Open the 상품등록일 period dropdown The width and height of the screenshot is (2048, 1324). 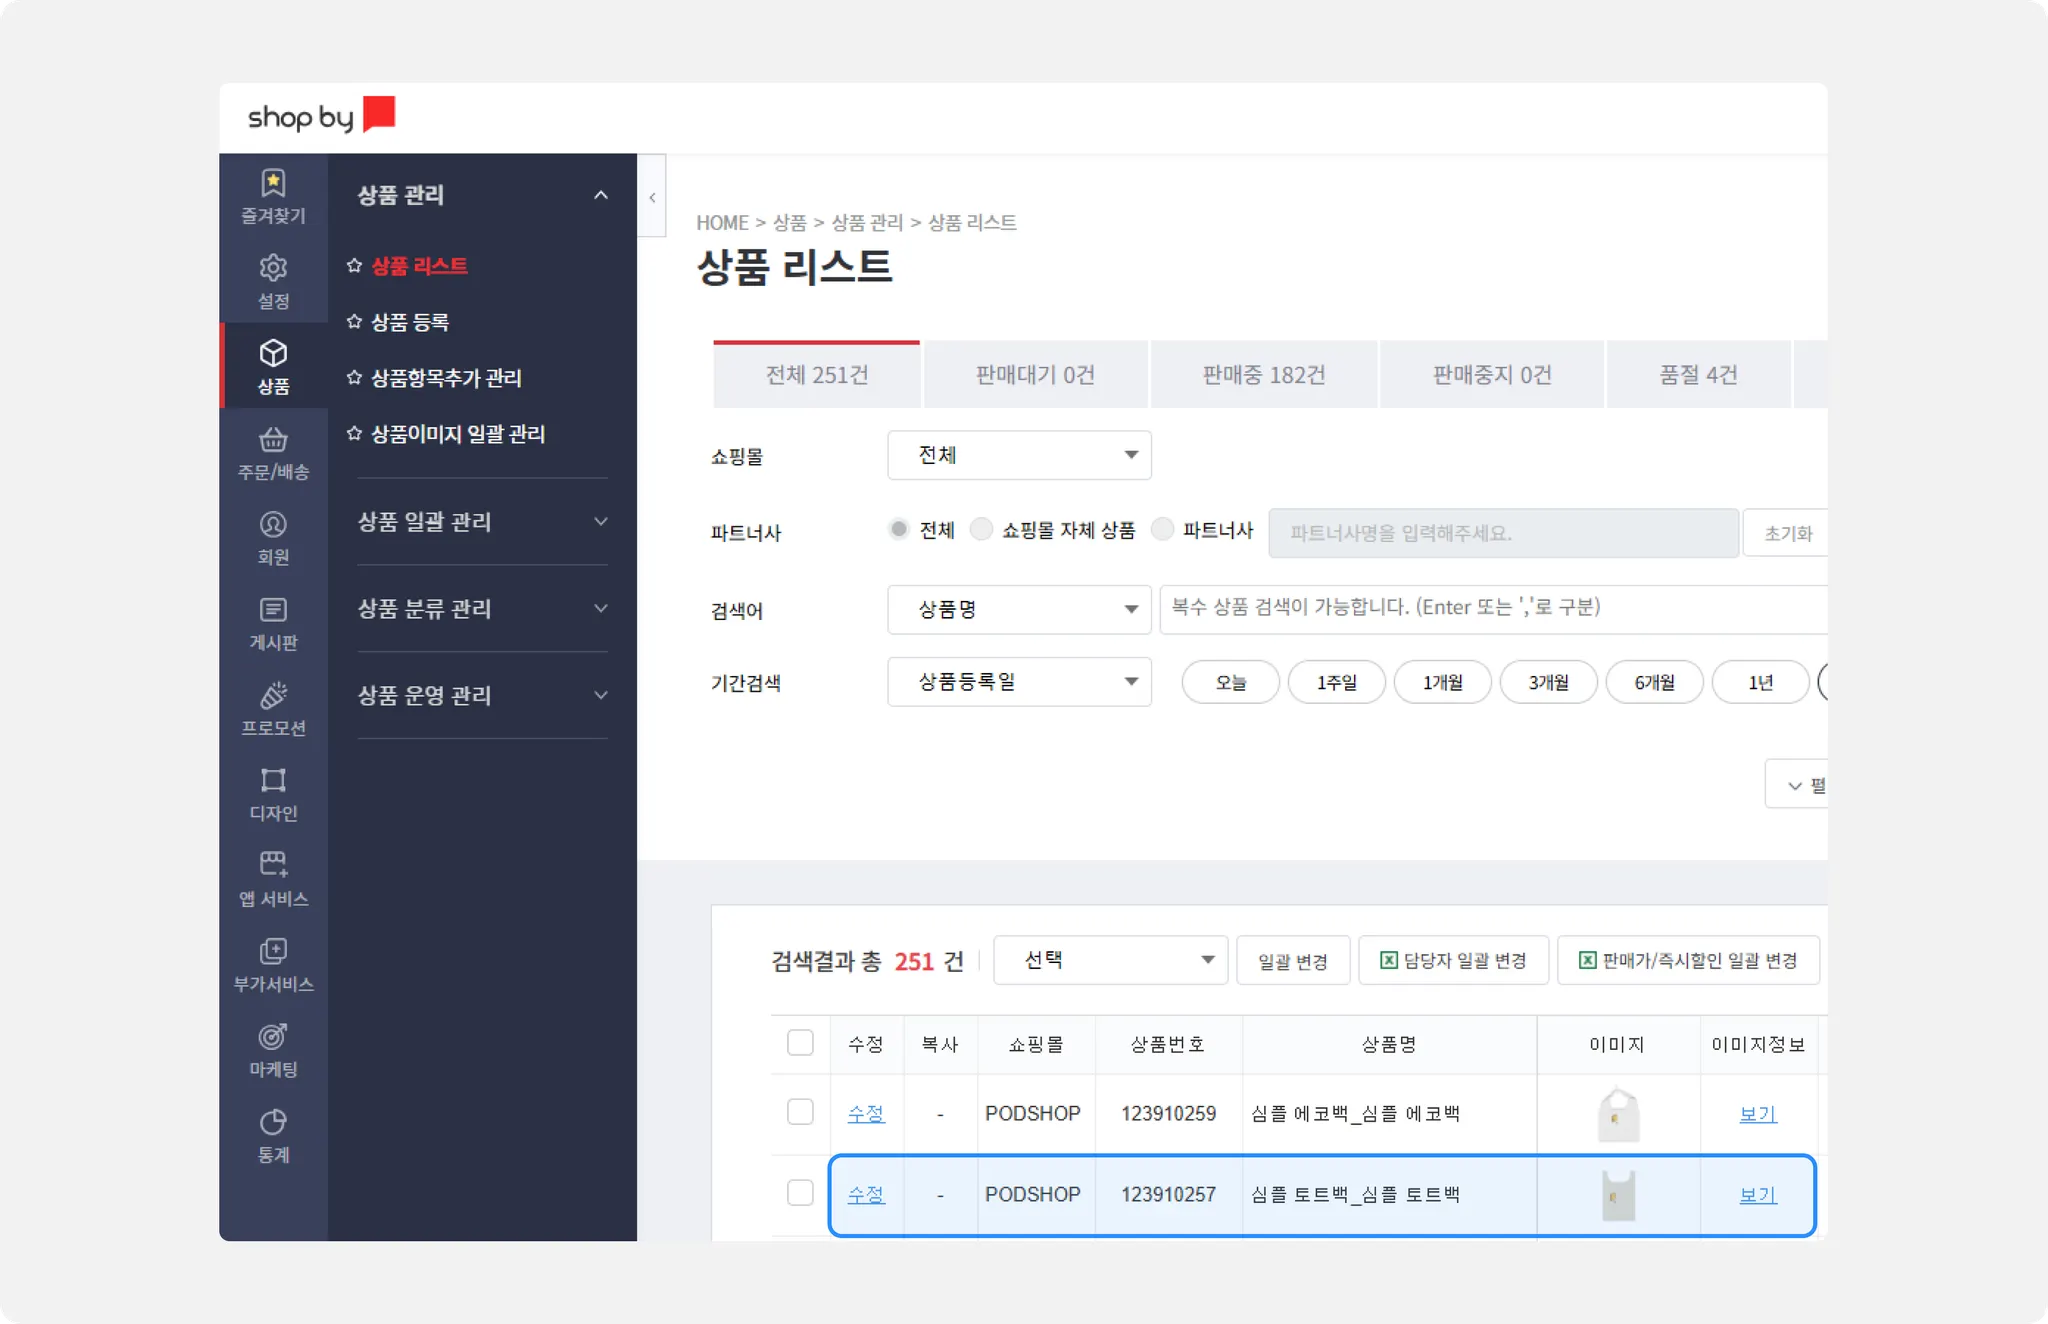1019,682
